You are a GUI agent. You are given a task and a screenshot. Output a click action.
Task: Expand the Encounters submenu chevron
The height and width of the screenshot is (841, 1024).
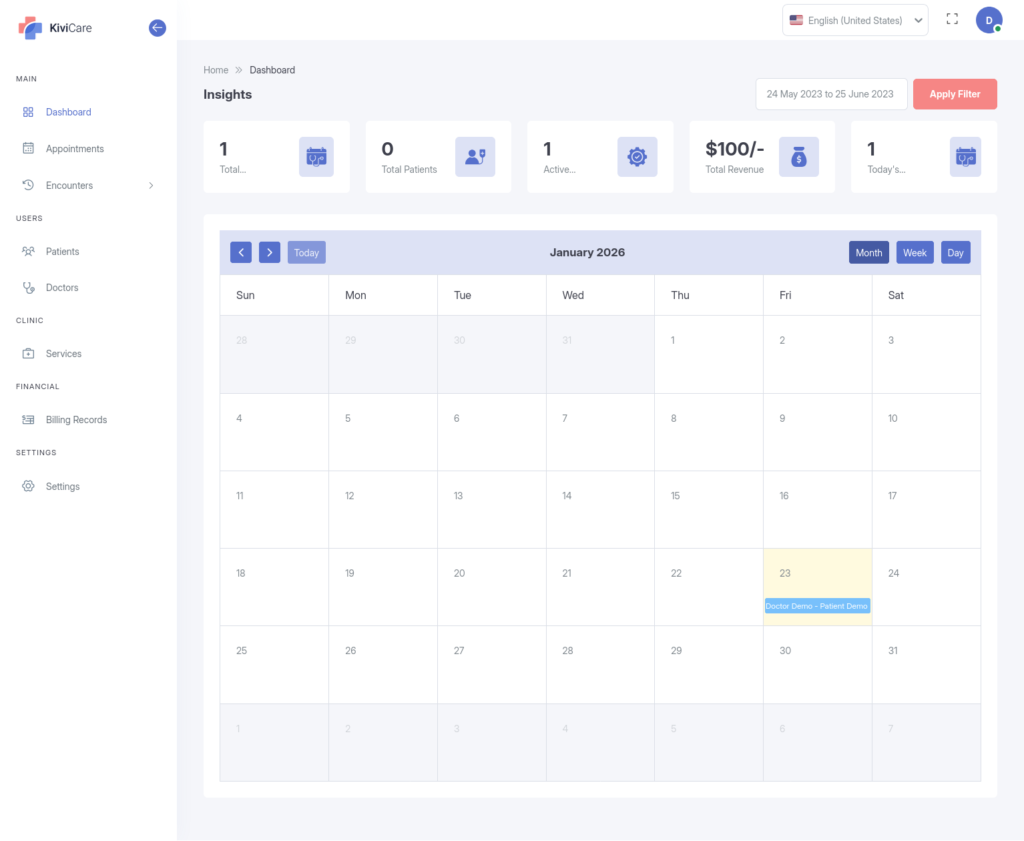(151, 185)
